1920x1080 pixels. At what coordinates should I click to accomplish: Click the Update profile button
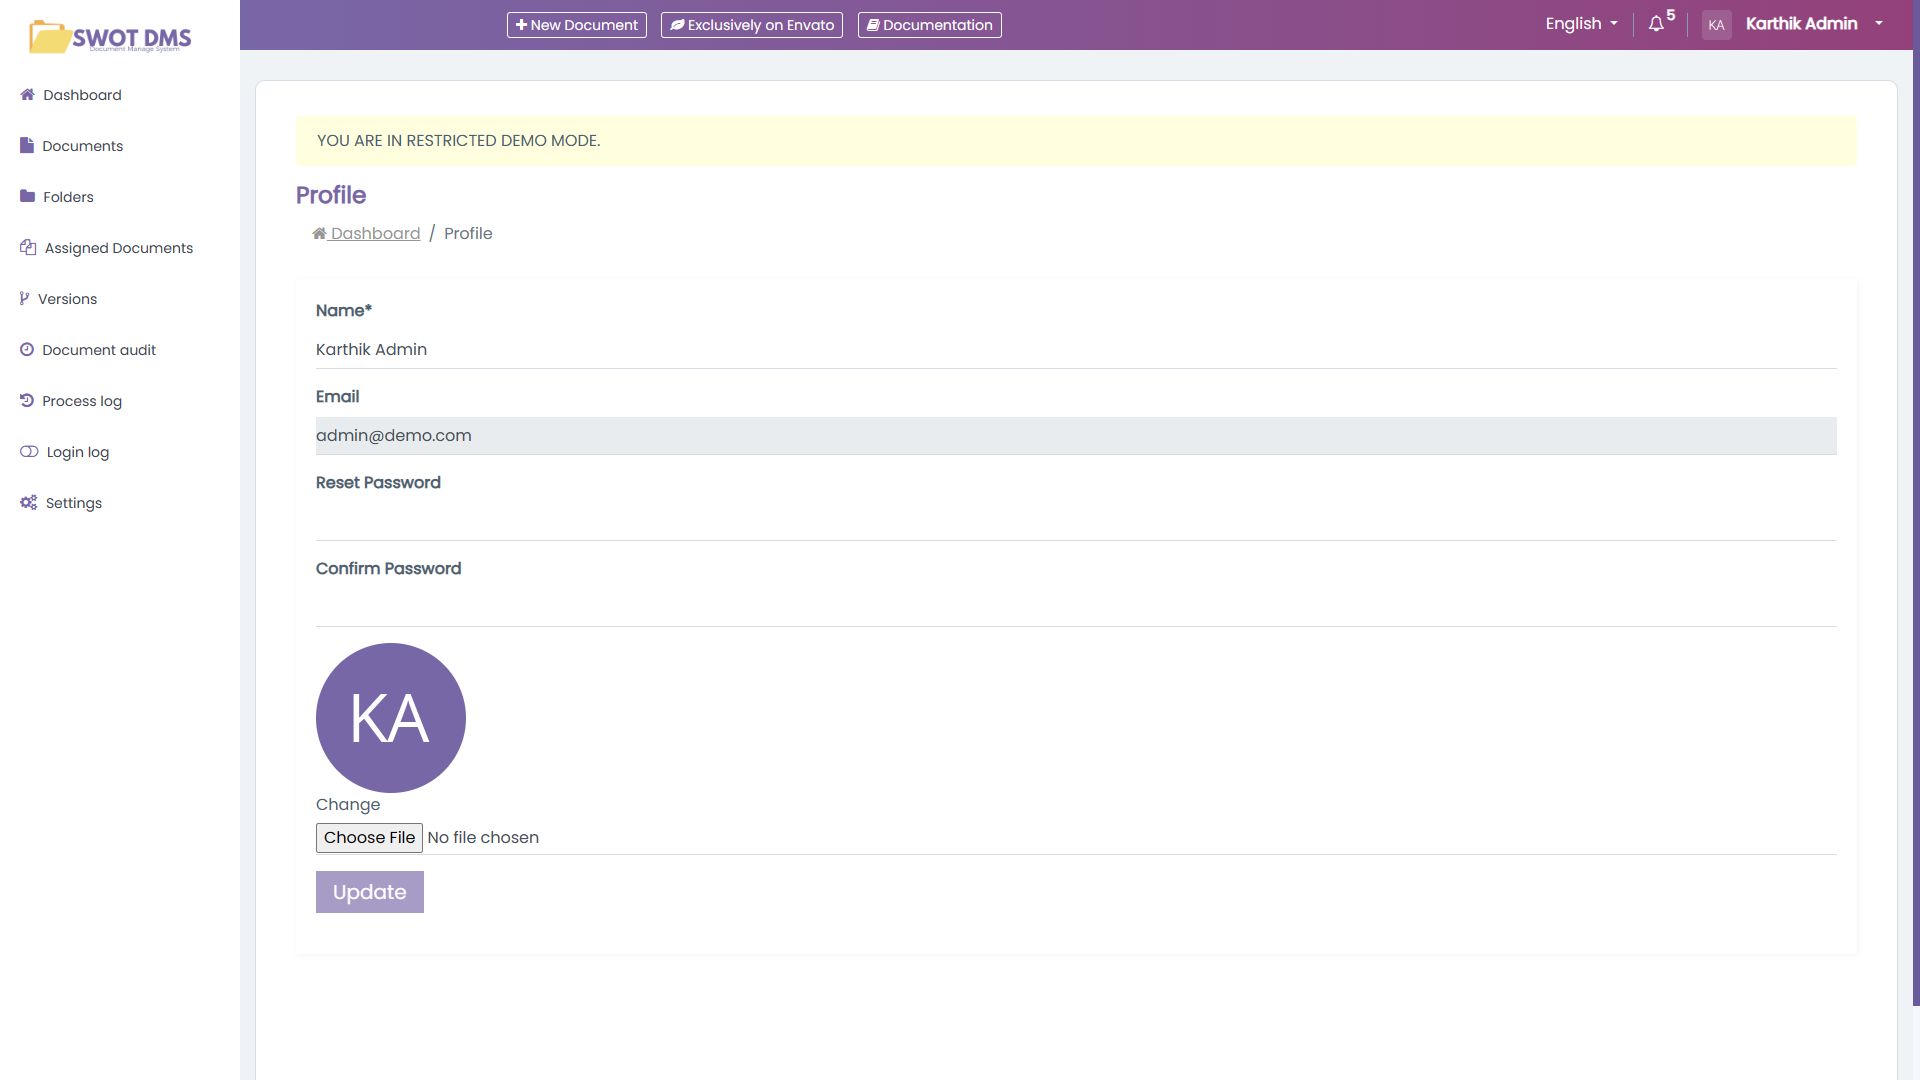pyautogui.click(x=370, y=892)
